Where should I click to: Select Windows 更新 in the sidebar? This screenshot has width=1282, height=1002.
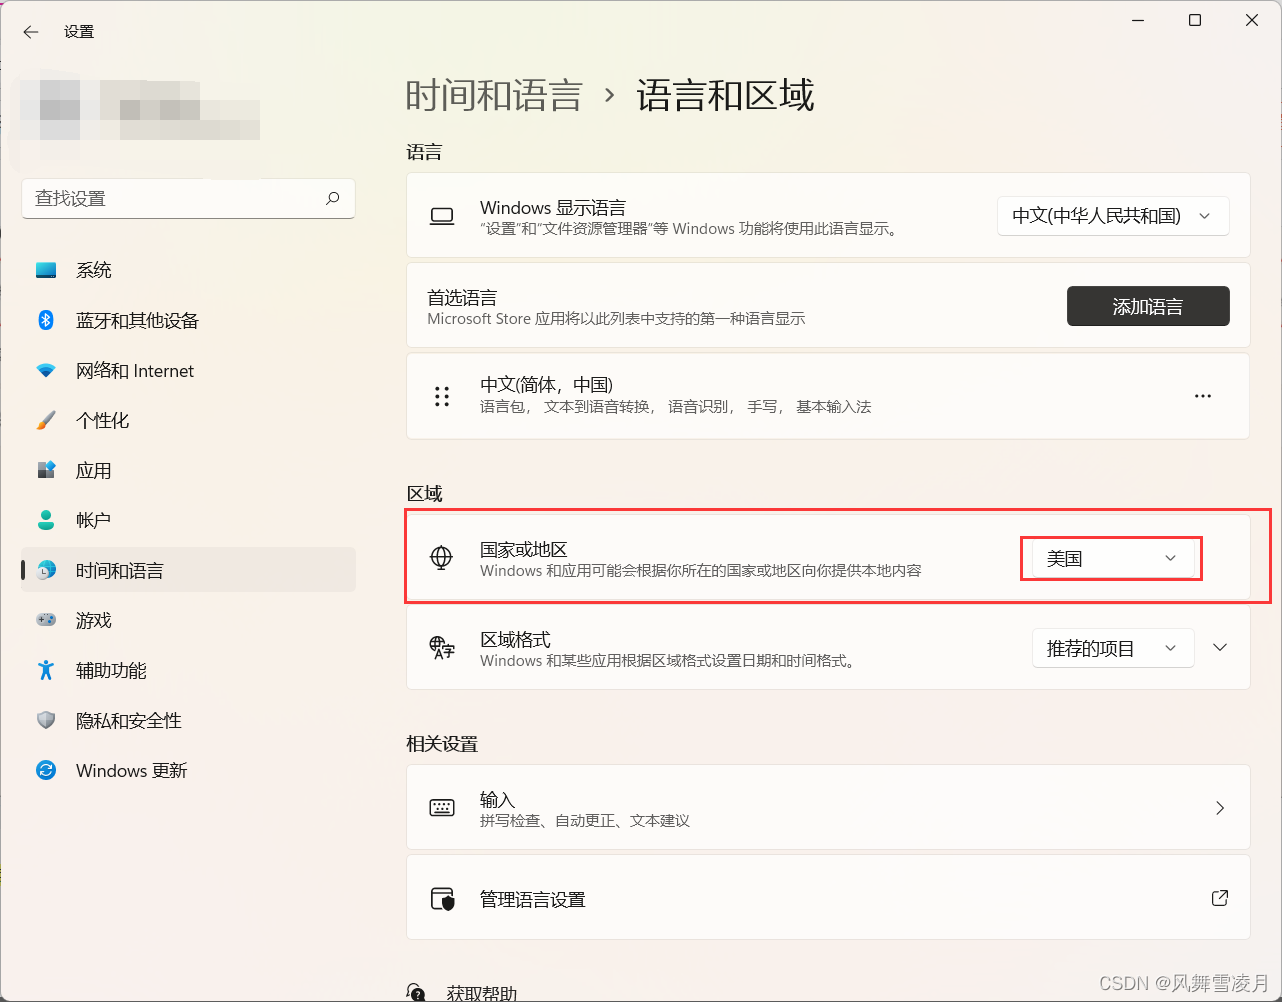(x=188, y=770)
